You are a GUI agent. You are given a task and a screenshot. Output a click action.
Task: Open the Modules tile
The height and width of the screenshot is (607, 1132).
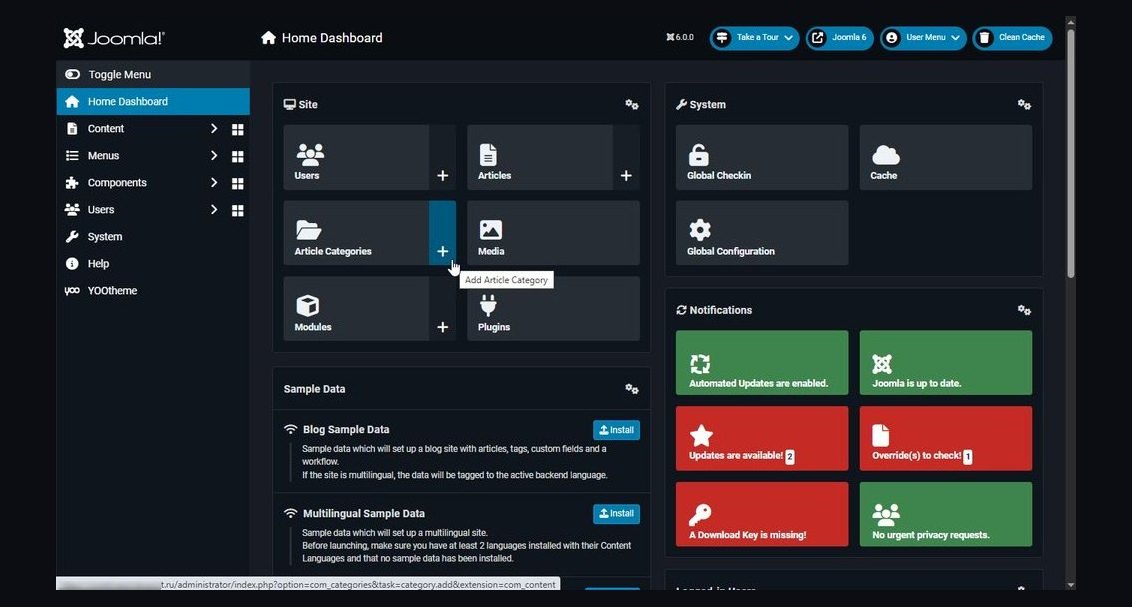pyautogui.click(x=356, y=309)
